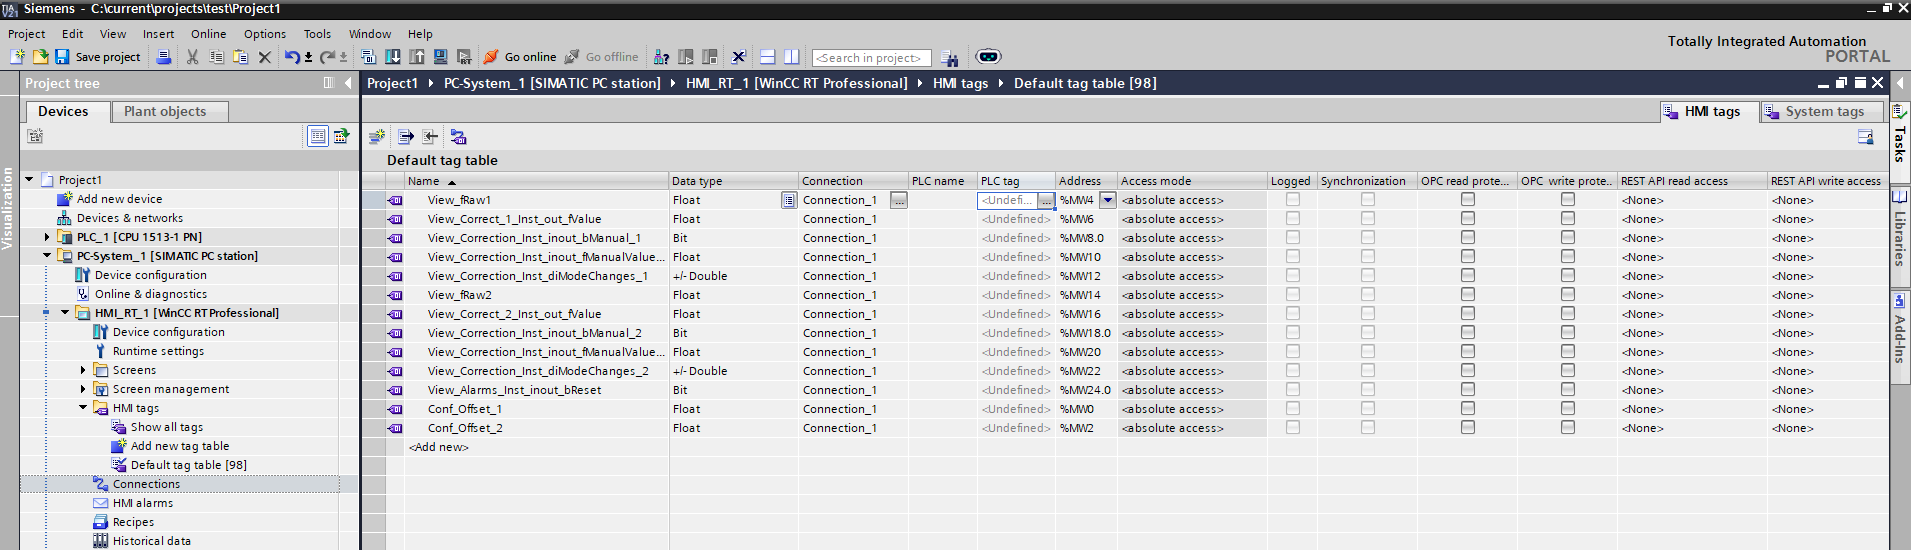Viewport: 1911px width, 550px height.
Task: Toggle OPC write protection checkbox for View_Correct_2_Inst_out_fValue
Action: [x=1568, y=314]
